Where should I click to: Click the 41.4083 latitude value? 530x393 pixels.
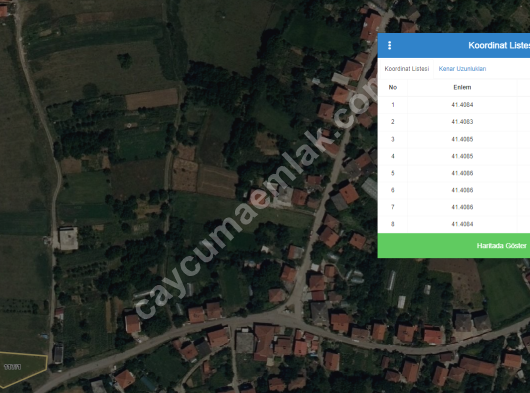462,122
